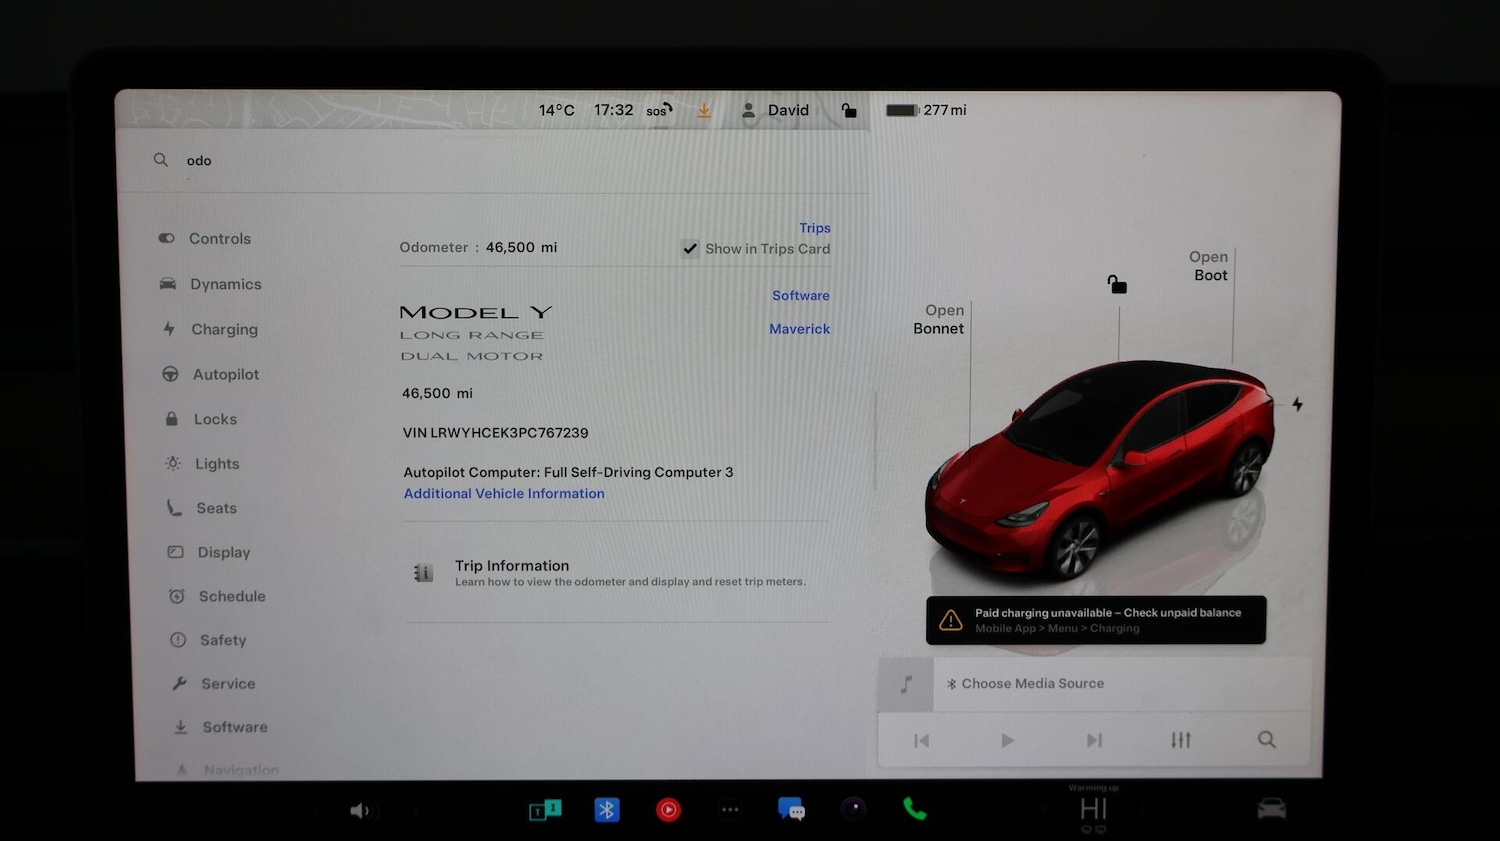Launch the red media player app

668,810
